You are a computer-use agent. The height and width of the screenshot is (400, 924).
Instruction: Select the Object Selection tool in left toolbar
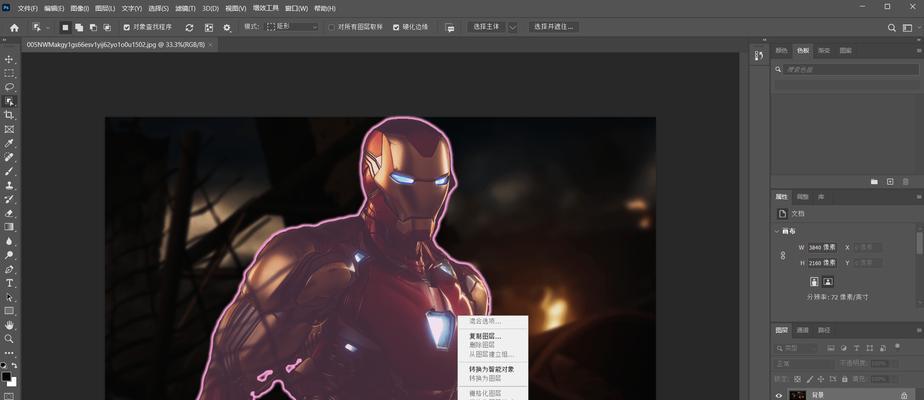[x=9, y=101]
